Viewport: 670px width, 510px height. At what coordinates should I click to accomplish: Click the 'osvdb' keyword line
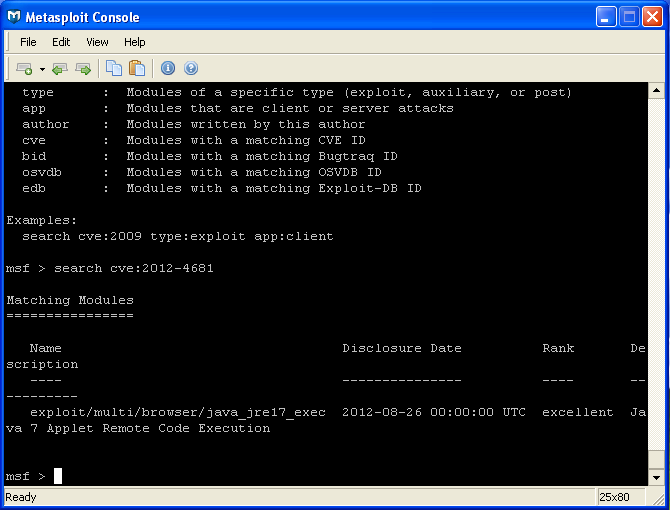point(202,172)
